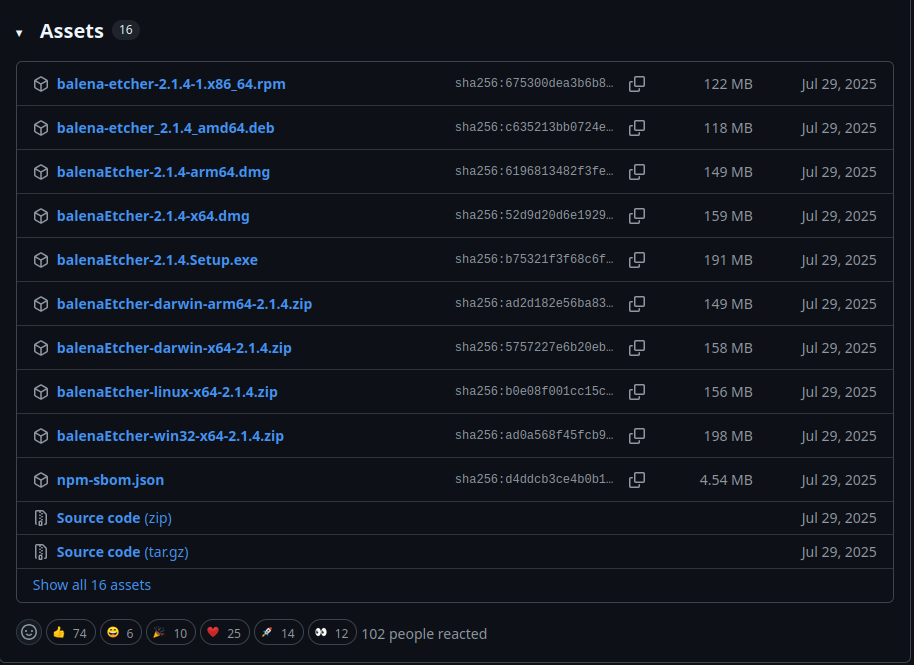Copy the sha256 checksum for balena-etcher-2.1.4-1.x86_64.rpm
The image size is (914, 665).
(x=637, y=84)
